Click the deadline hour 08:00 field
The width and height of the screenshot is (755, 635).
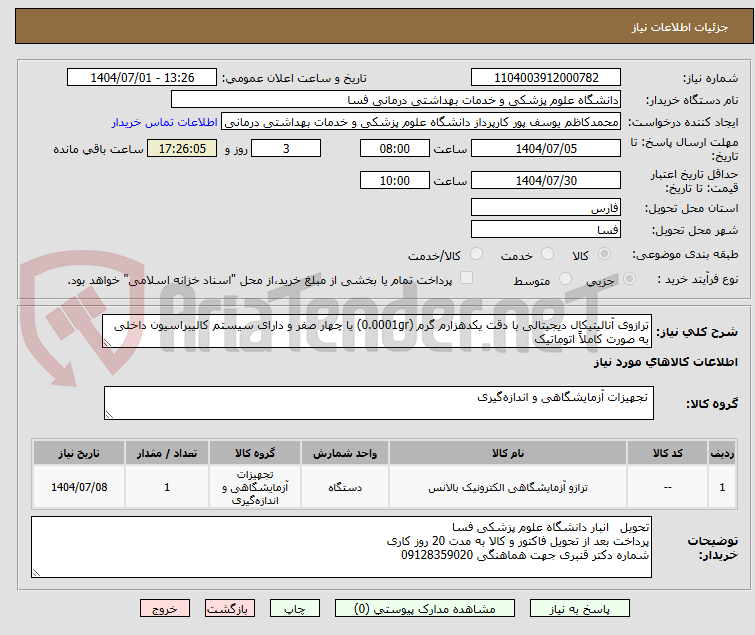394,148
